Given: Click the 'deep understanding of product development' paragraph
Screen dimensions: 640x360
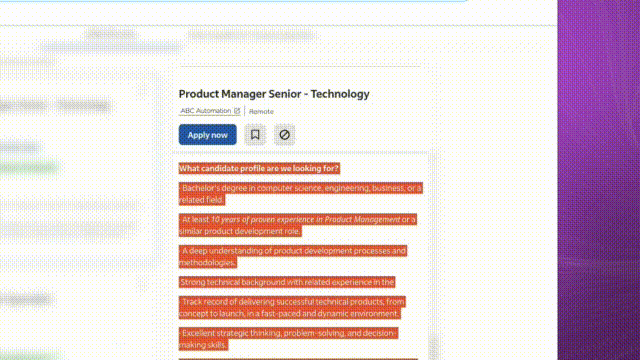Looking at the screenshot, I should click(293, 257).
